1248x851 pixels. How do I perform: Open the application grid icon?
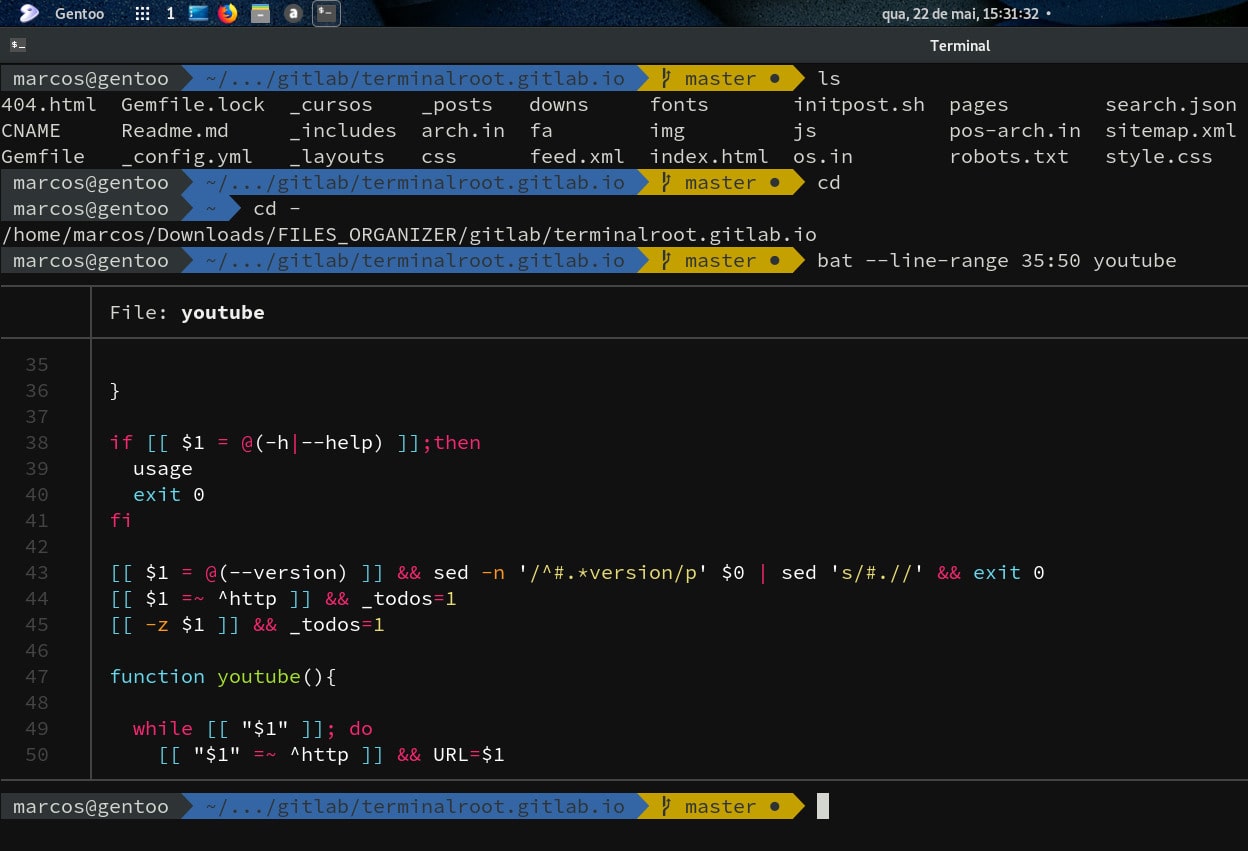point(142,13)
